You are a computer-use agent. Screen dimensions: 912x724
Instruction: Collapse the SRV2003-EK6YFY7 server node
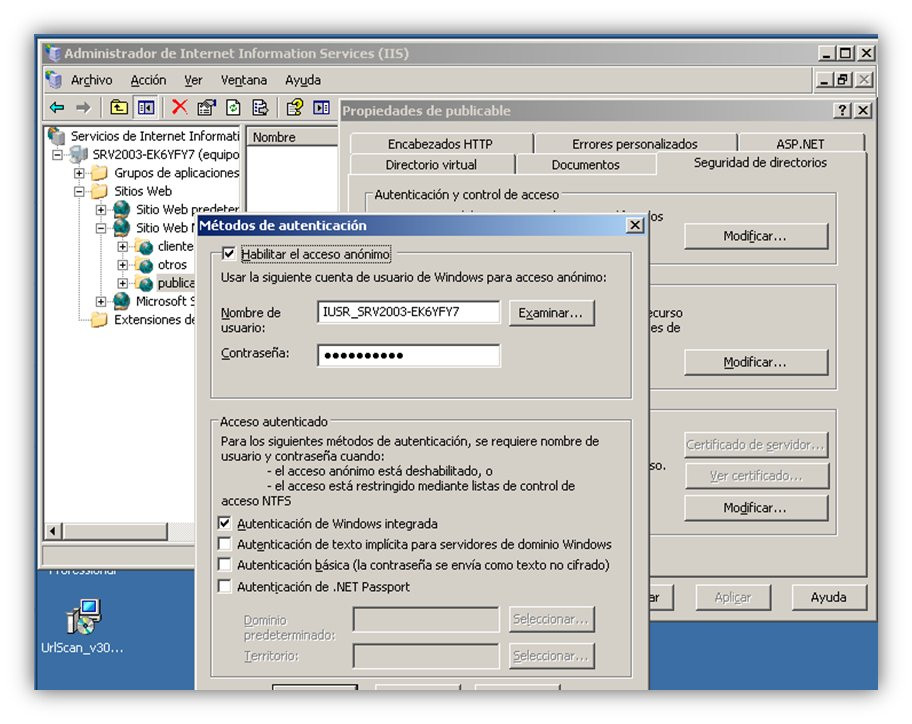click(57, 155)
